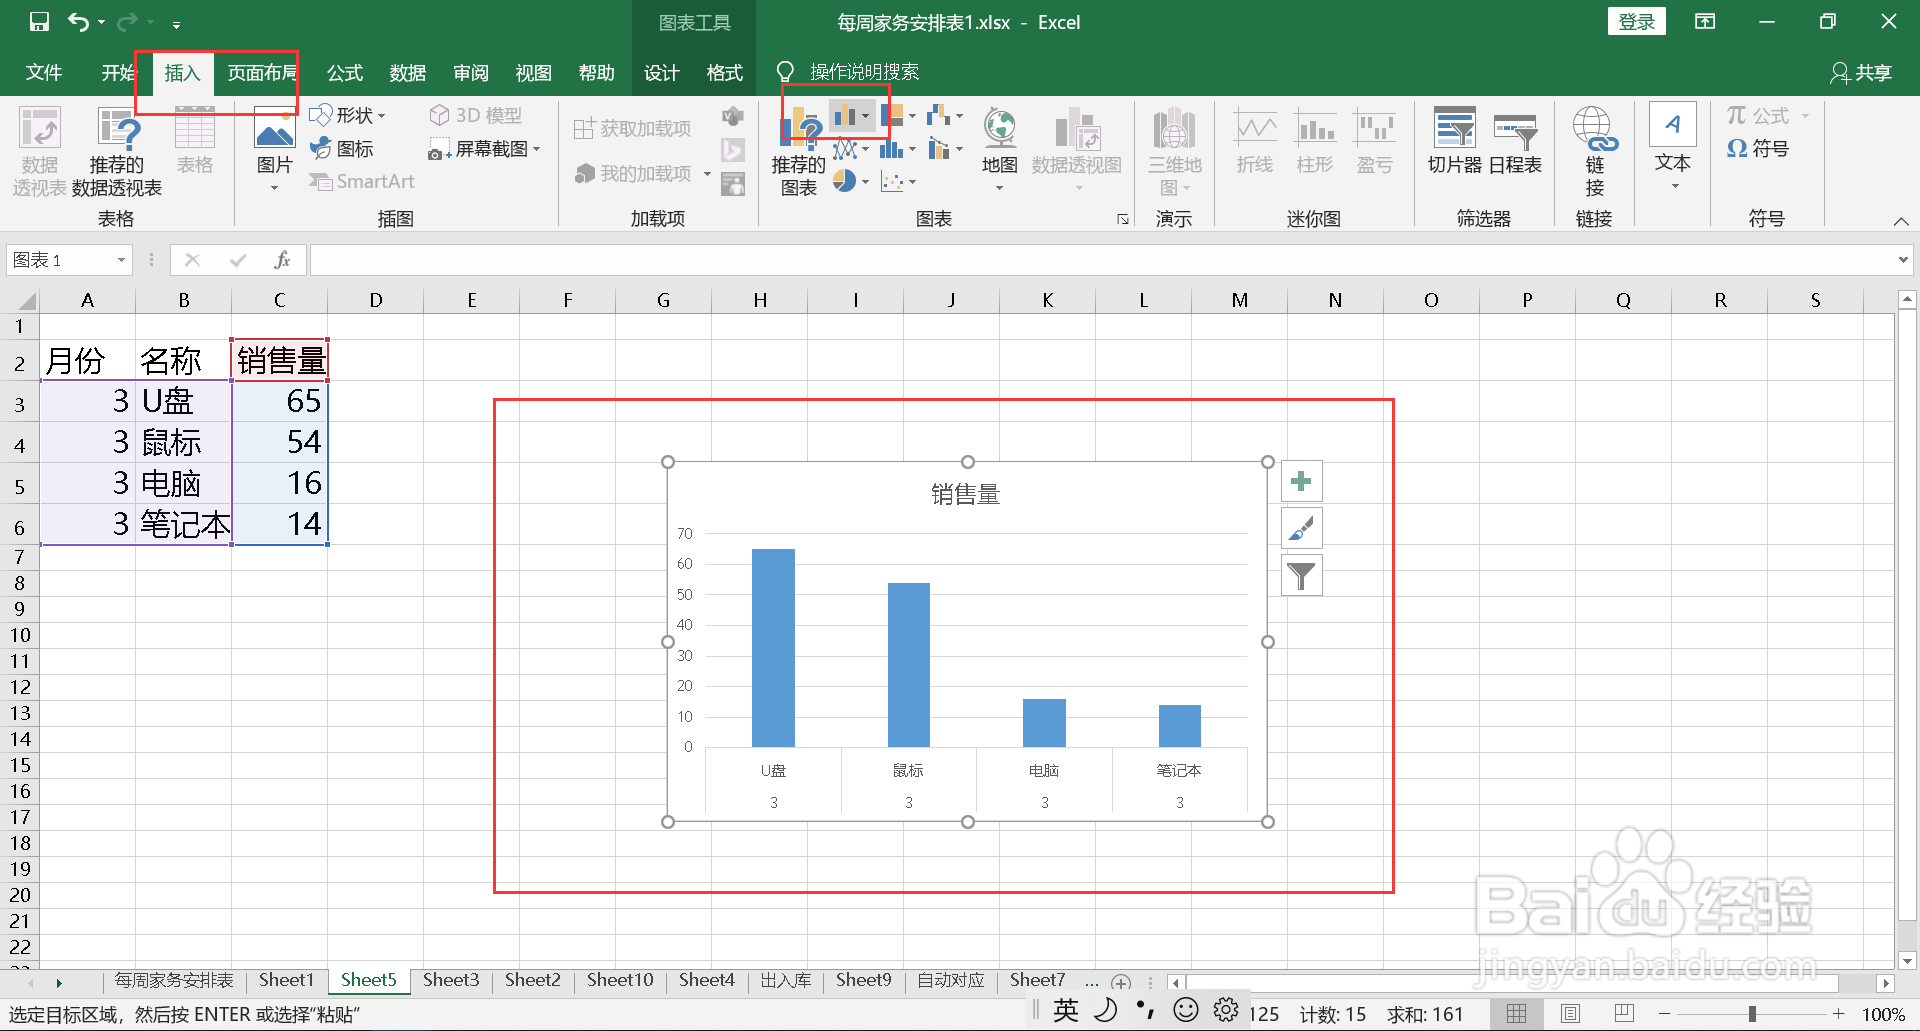The width and height of the screenshot is (1920, 1031).
Task: Select the Sheet5 tab
Action: point(369,980)
